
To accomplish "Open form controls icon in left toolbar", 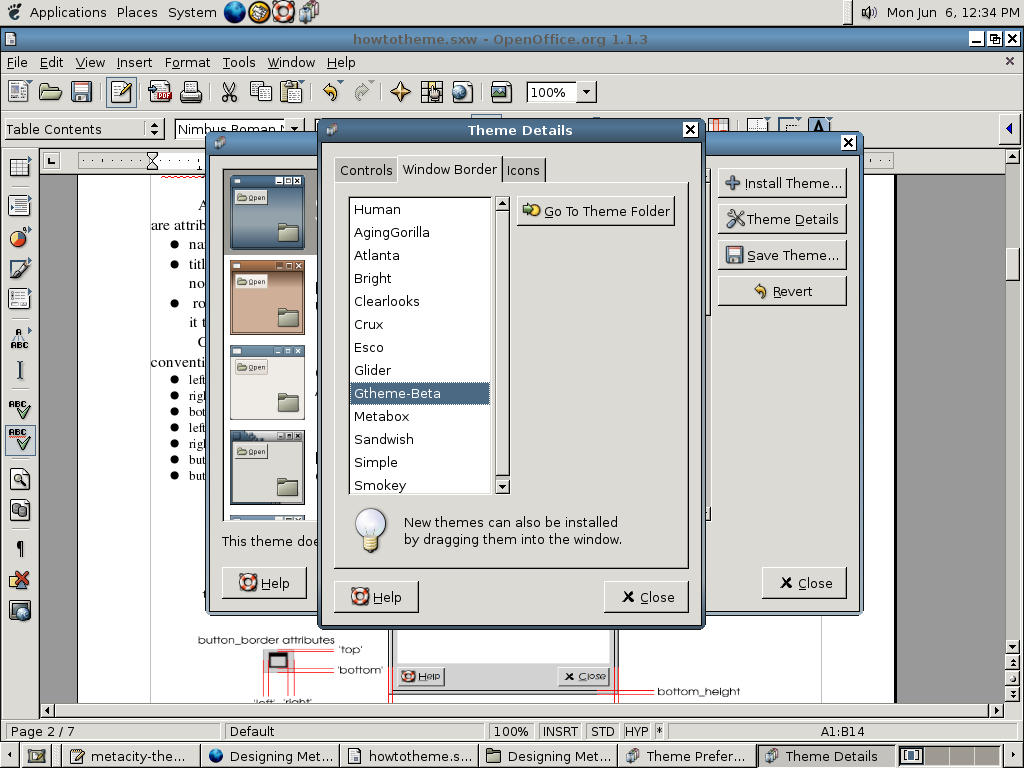I will 20,299.
